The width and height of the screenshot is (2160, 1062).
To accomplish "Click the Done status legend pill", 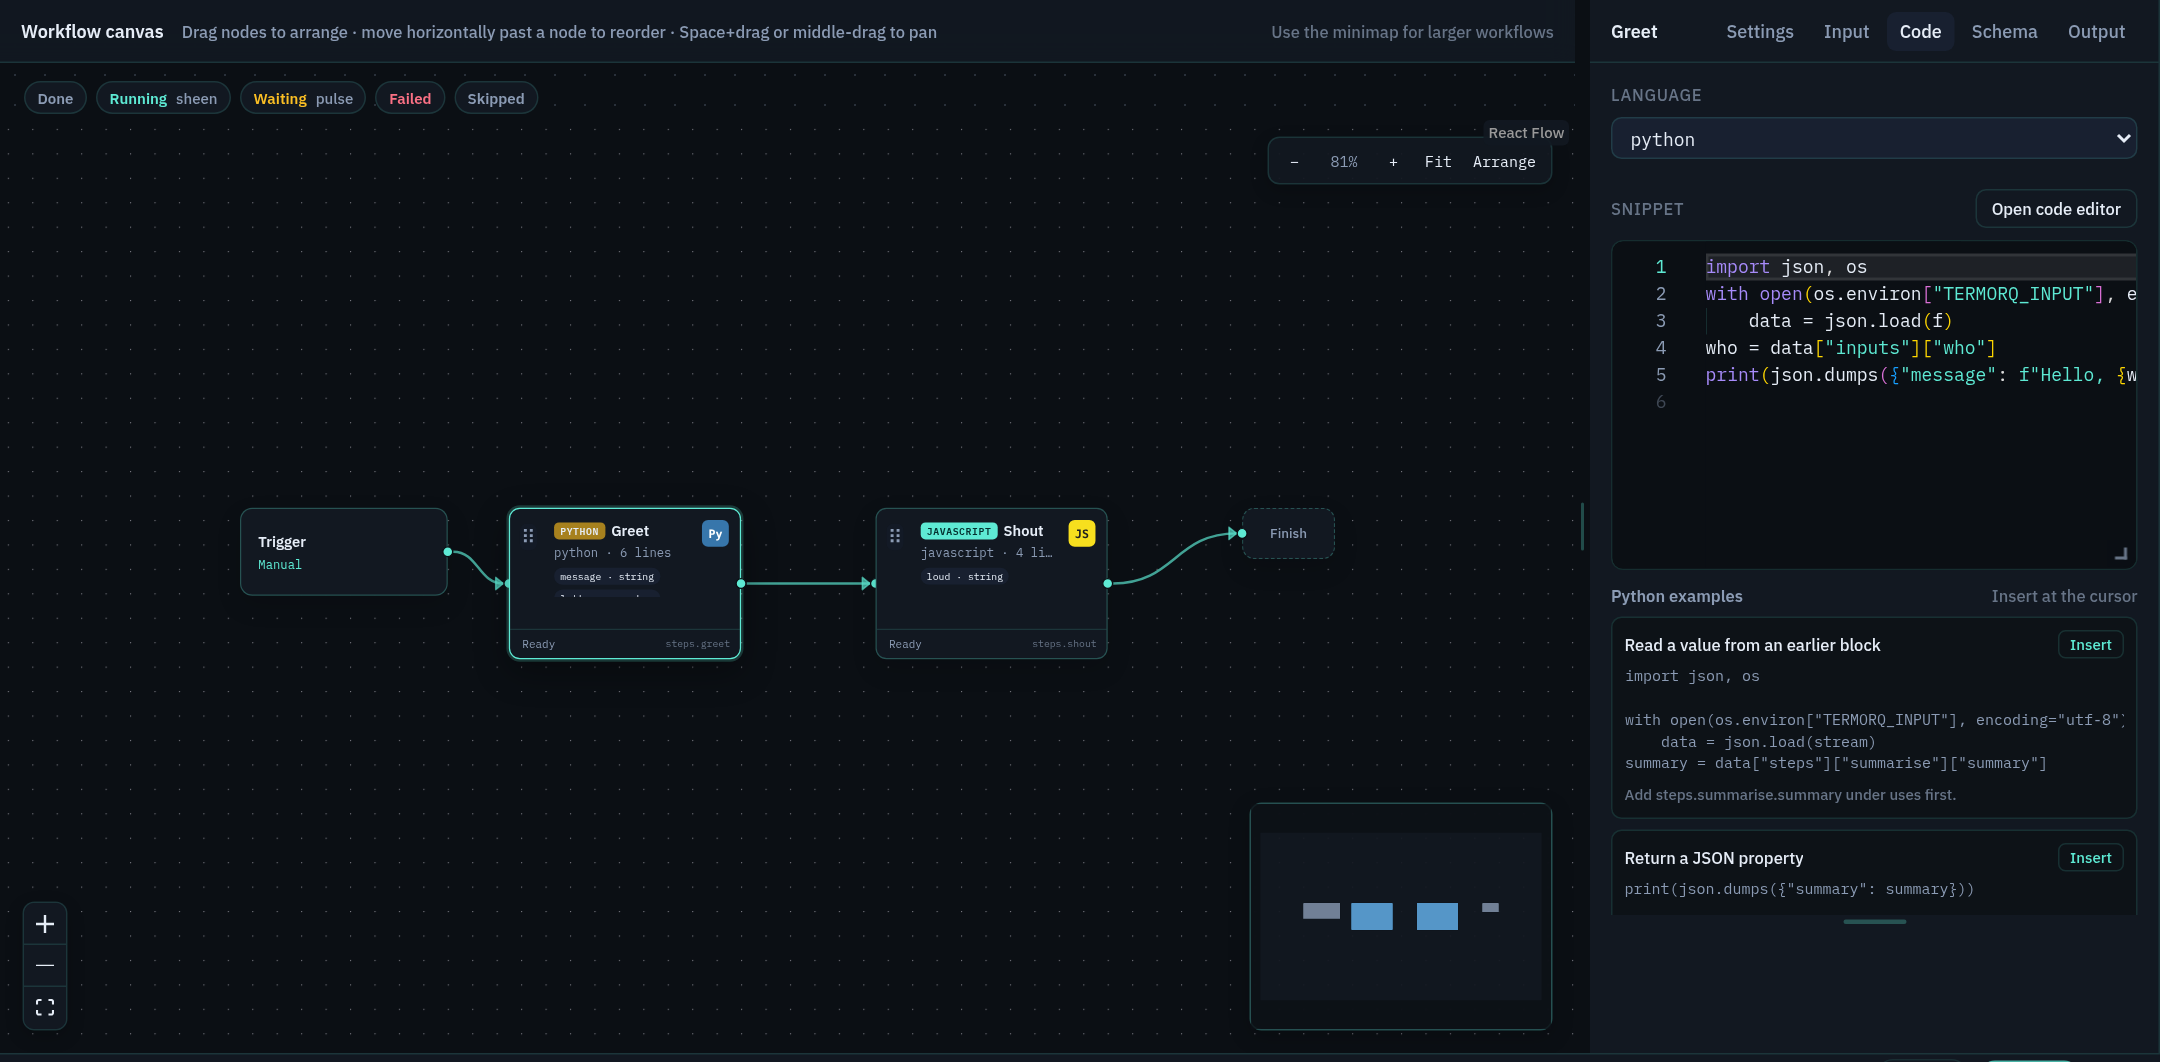I will [x=55, y=98].
